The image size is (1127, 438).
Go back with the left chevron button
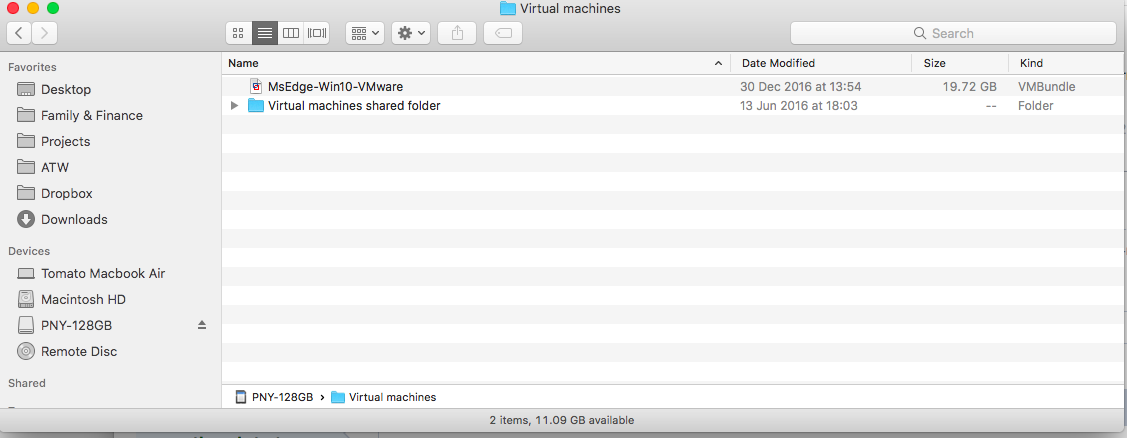(19, 33)
